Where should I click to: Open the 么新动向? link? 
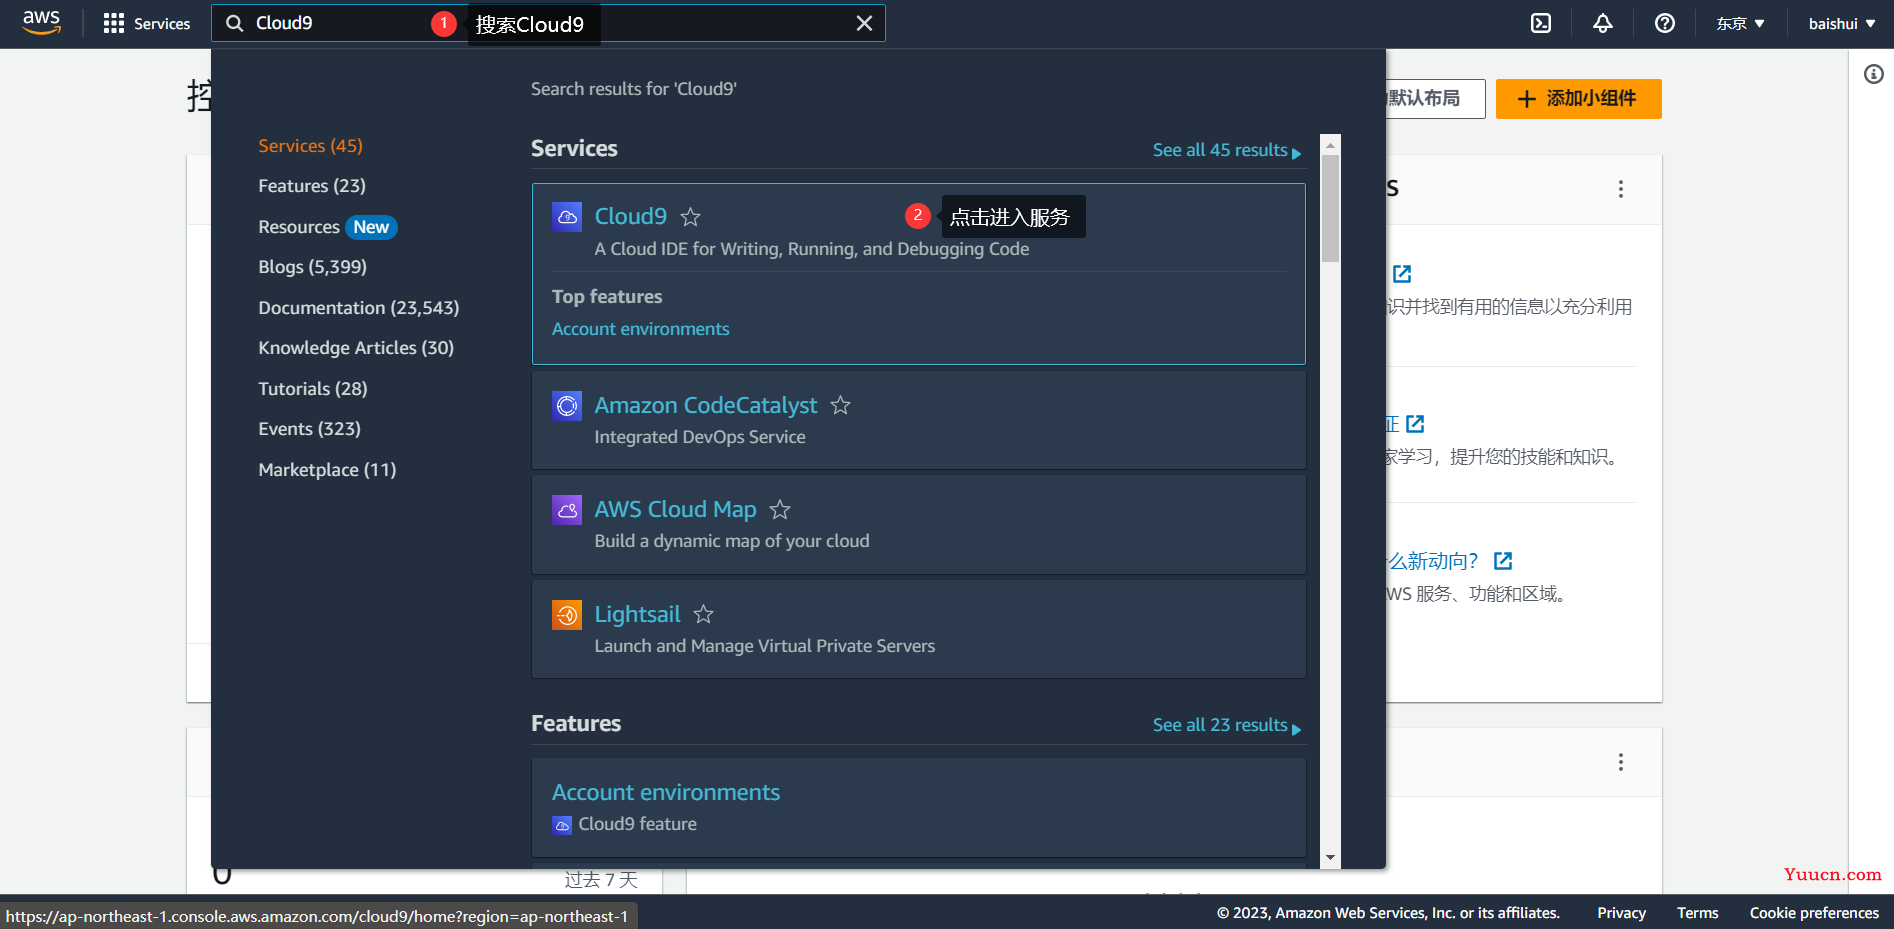[x=1433, y=561]
